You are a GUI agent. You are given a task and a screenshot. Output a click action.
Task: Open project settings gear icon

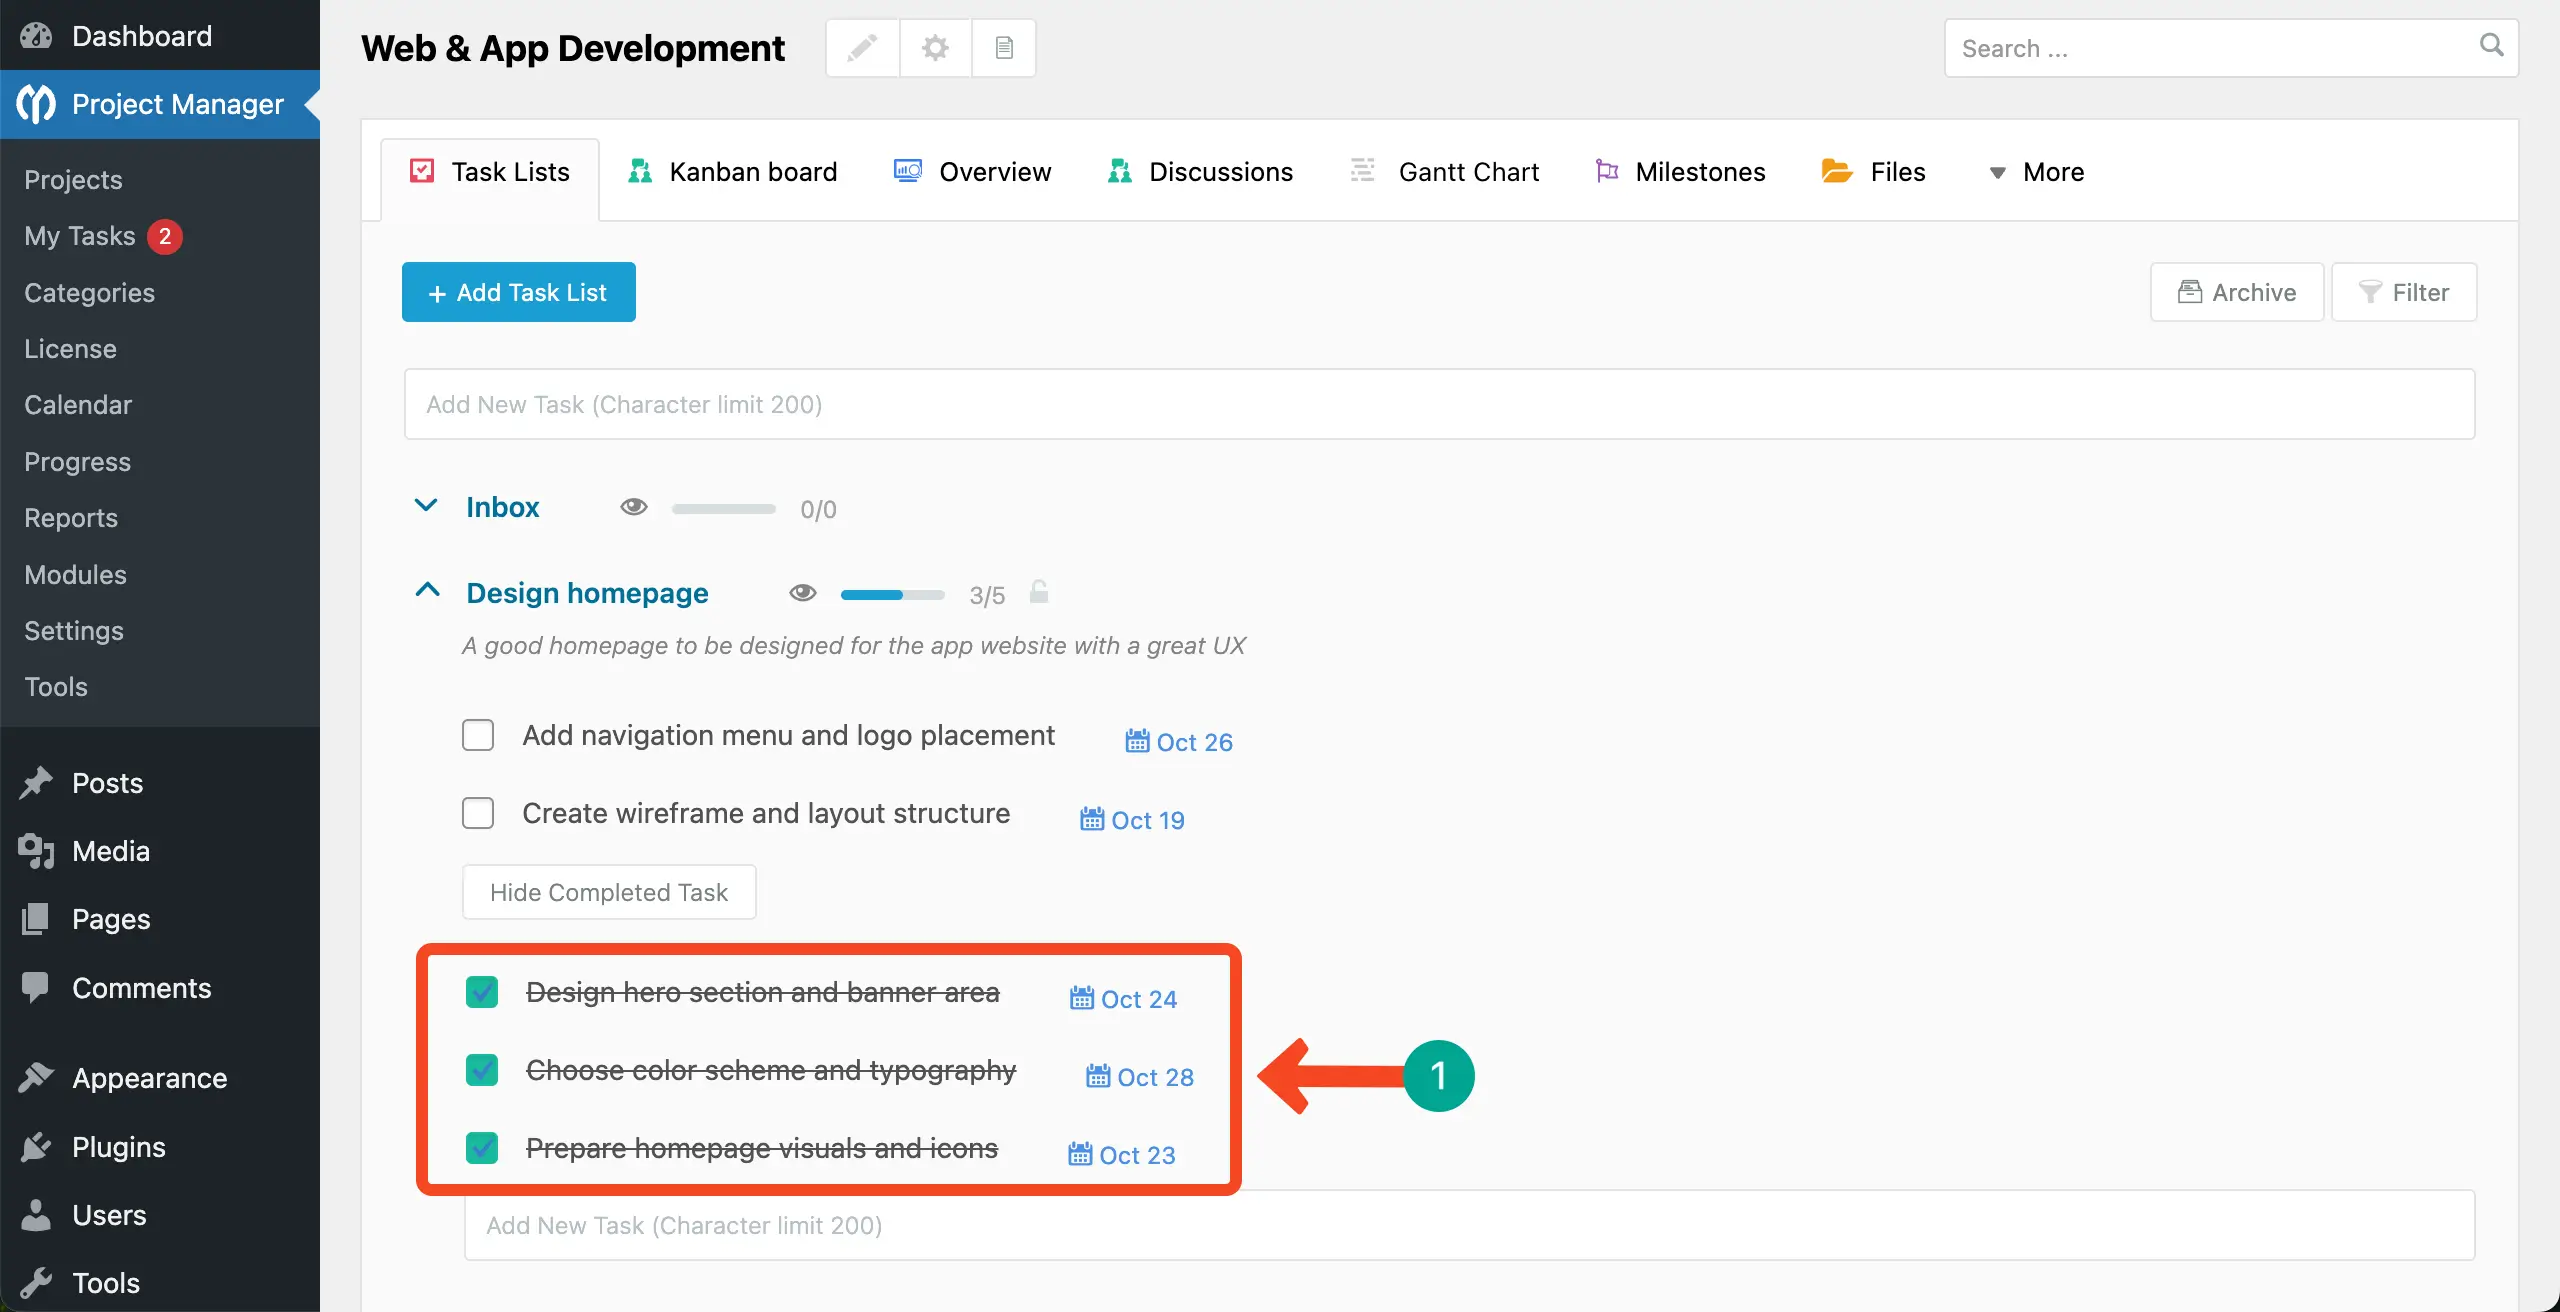pos(935,48)
